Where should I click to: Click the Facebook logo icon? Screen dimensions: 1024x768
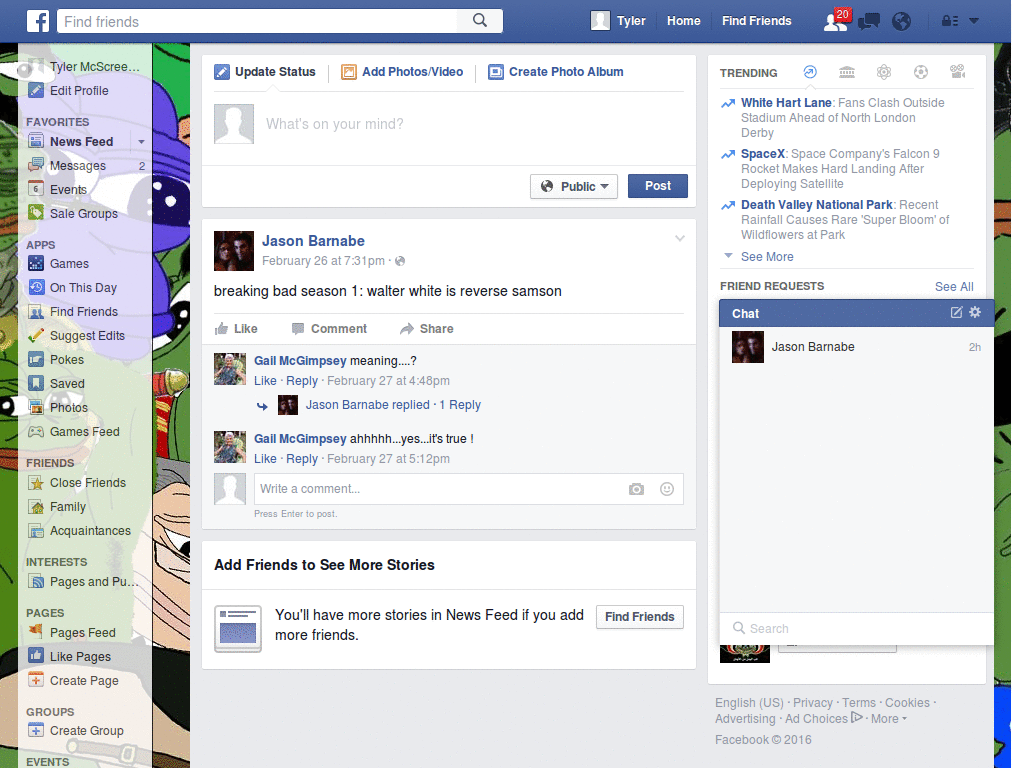pos(38,21)
